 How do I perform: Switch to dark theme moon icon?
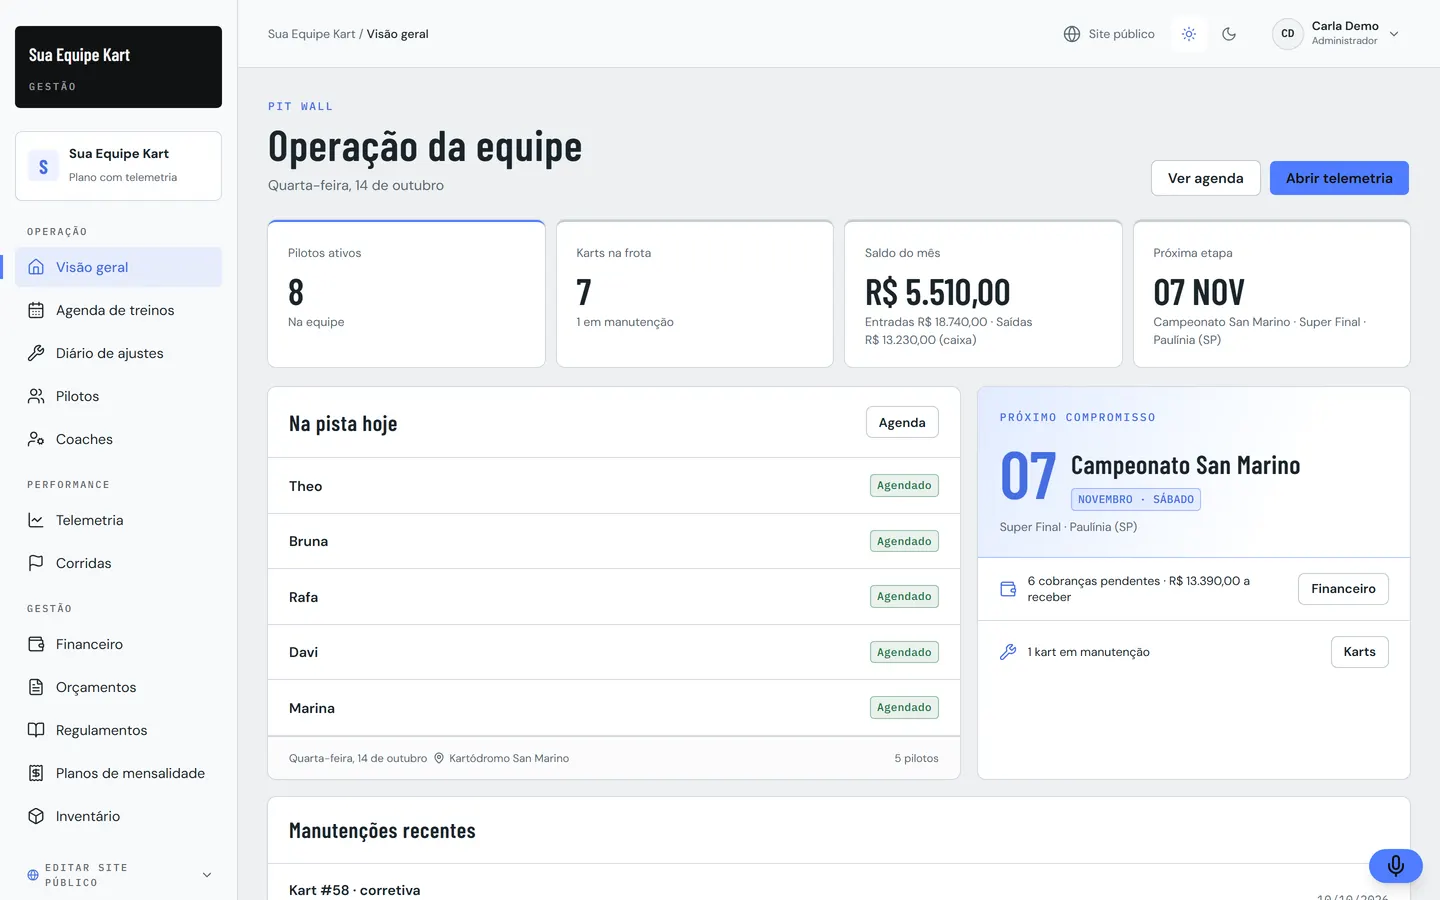pyautogui.click(x=1229, y=34)
